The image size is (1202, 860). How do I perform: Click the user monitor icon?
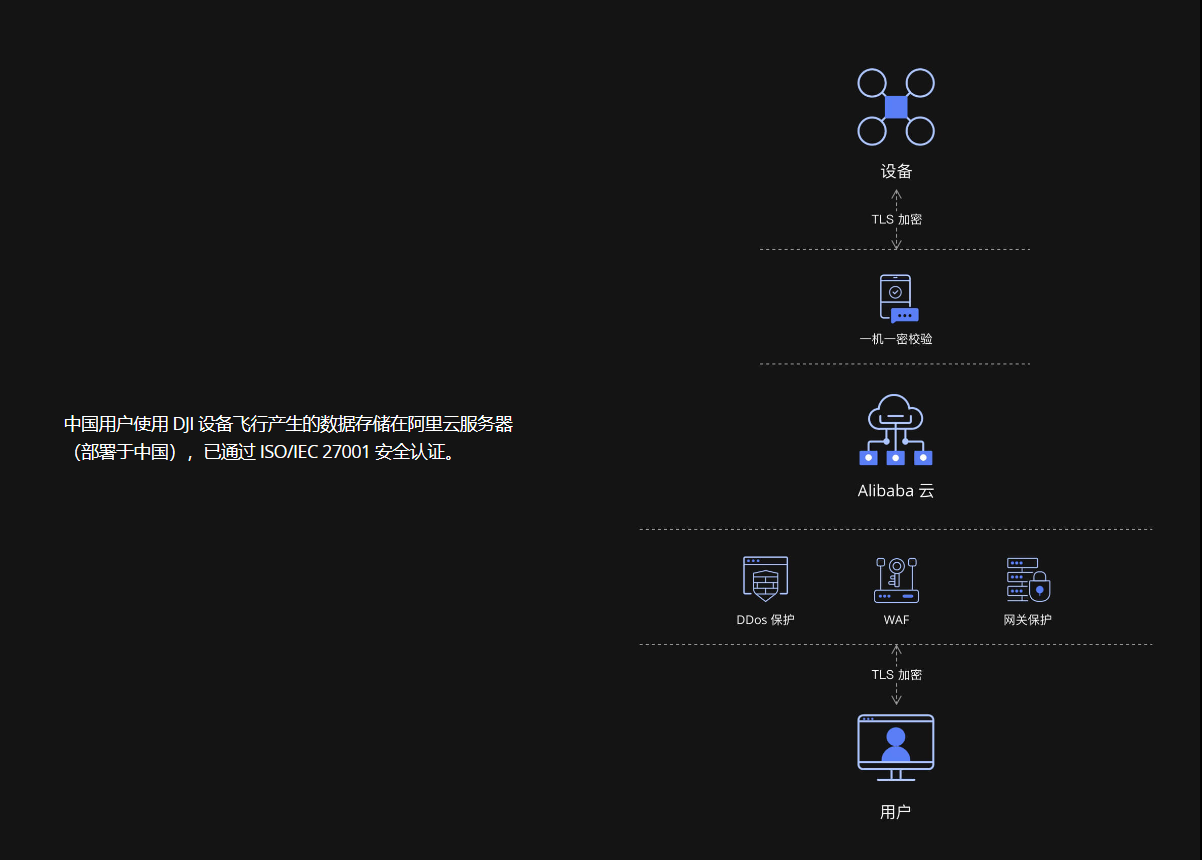pyautogui.click(x=896, y=747)
